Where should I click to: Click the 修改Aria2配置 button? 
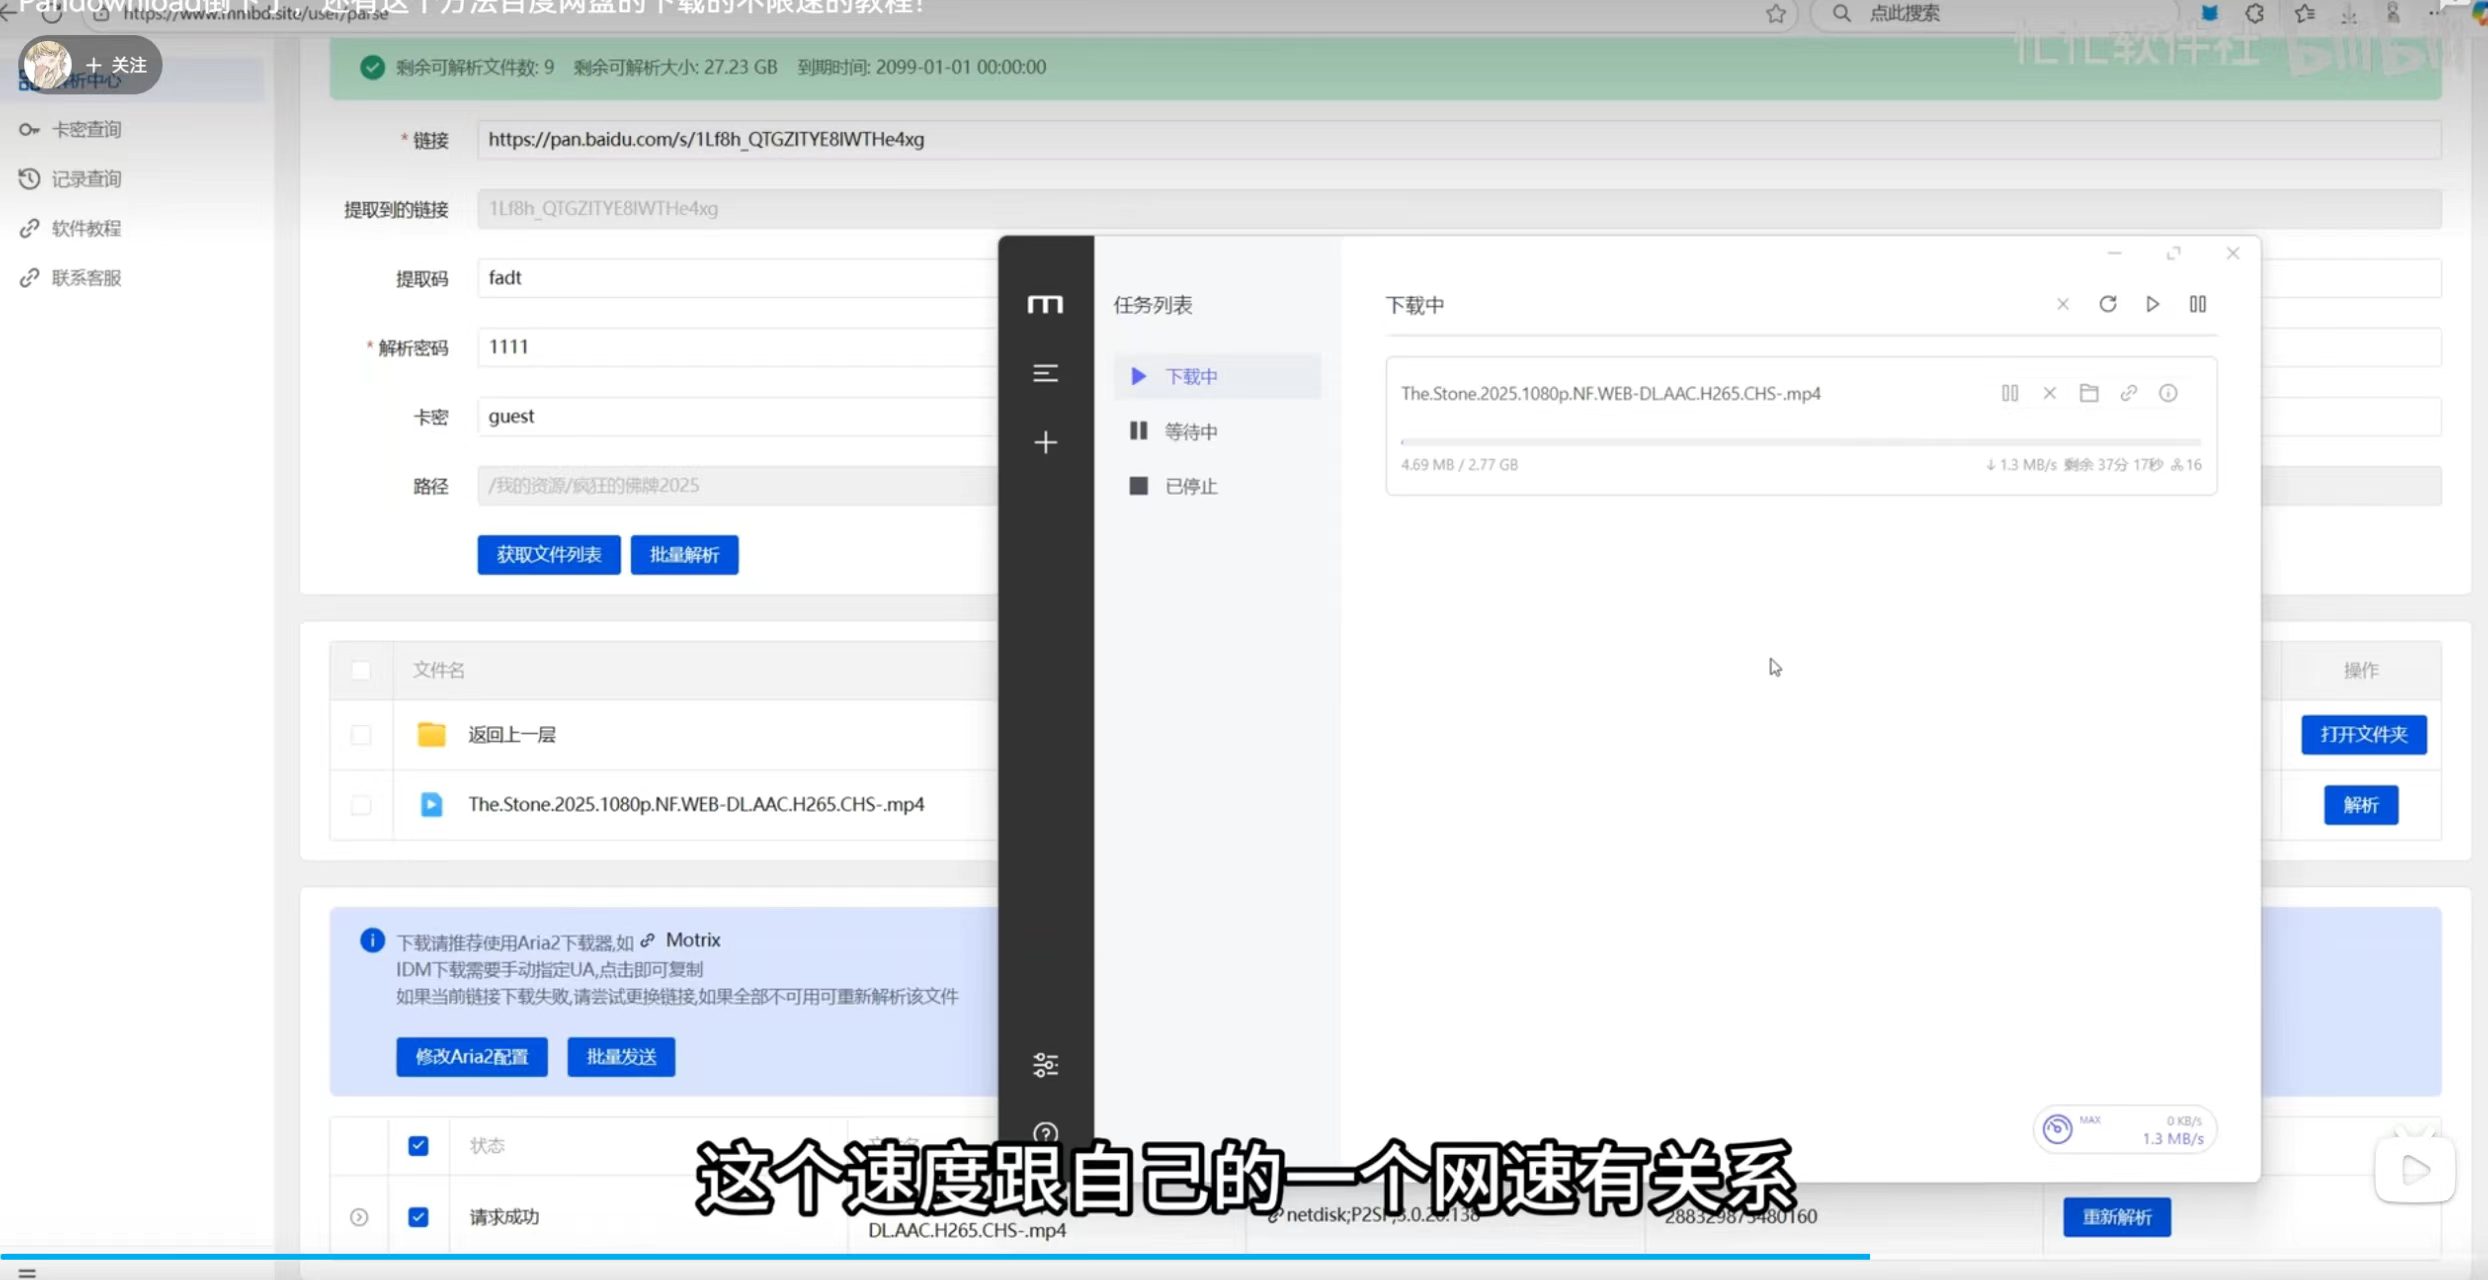tap(471, 1057)
